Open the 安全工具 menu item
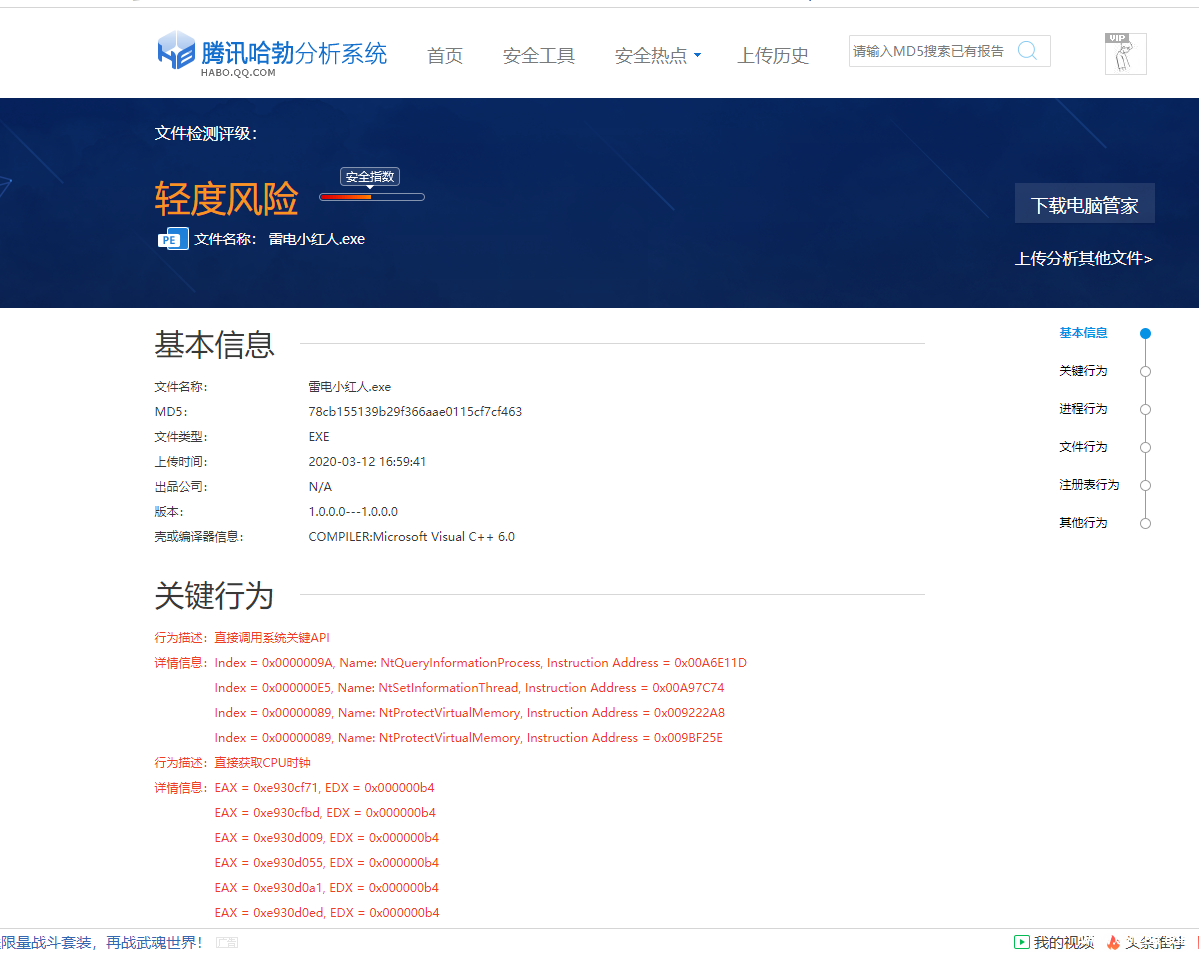The height and width of the screenshot is (953, 1199). (x=539, y=56)
